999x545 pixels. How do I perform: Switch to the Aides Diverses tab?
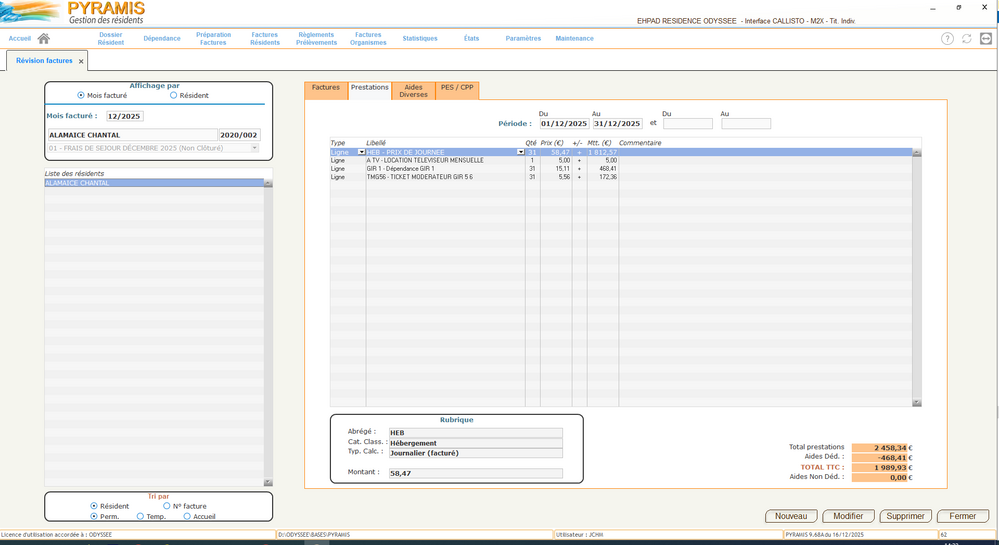pyautogui.click(x=413, y=91)
